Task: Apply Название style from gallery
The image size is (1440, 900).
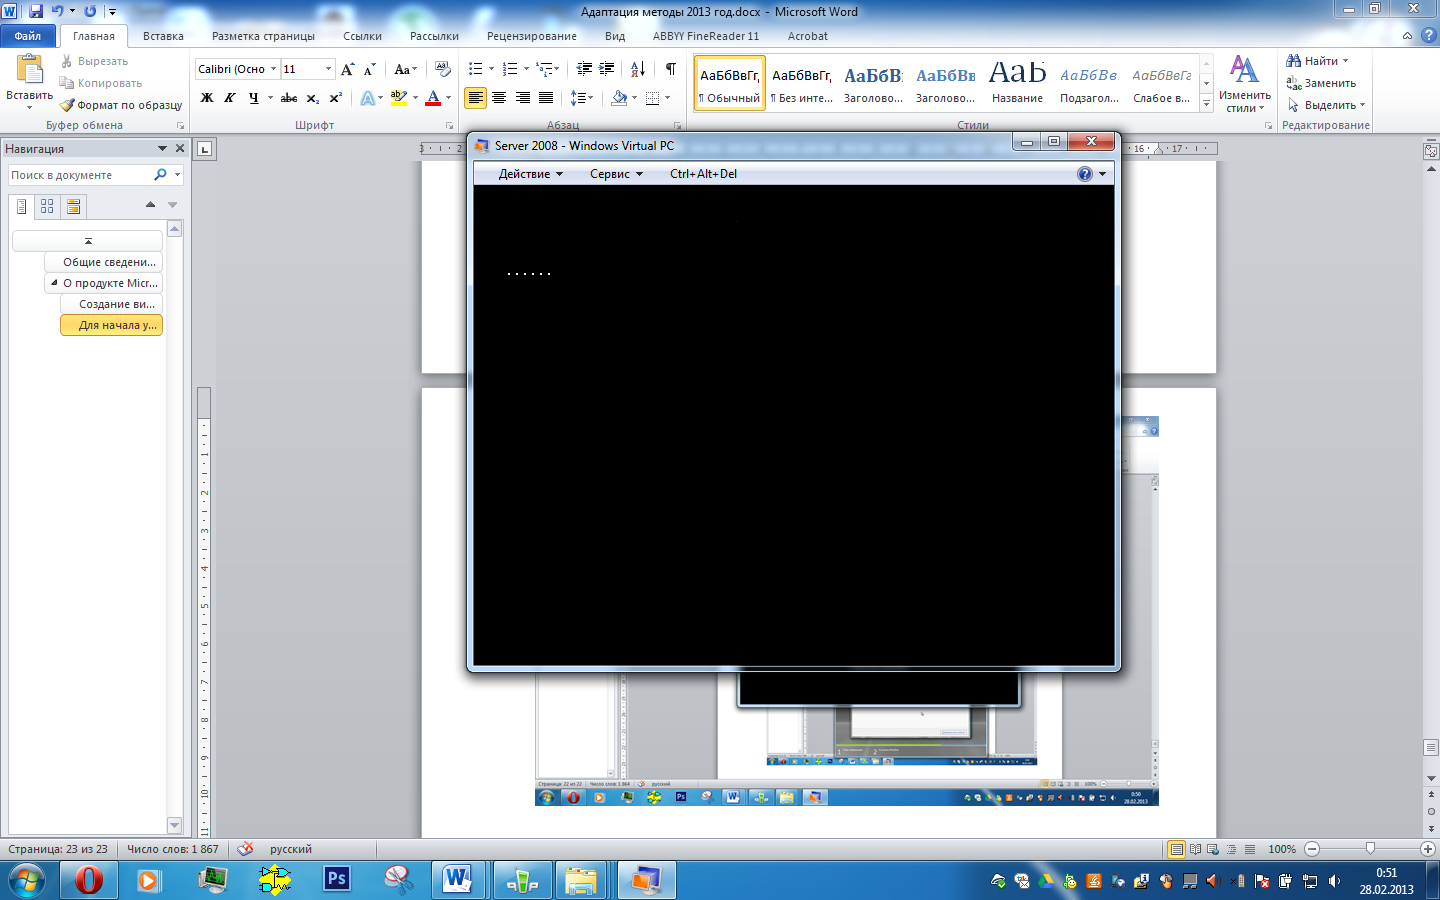Action: (x=1017, y=82)
